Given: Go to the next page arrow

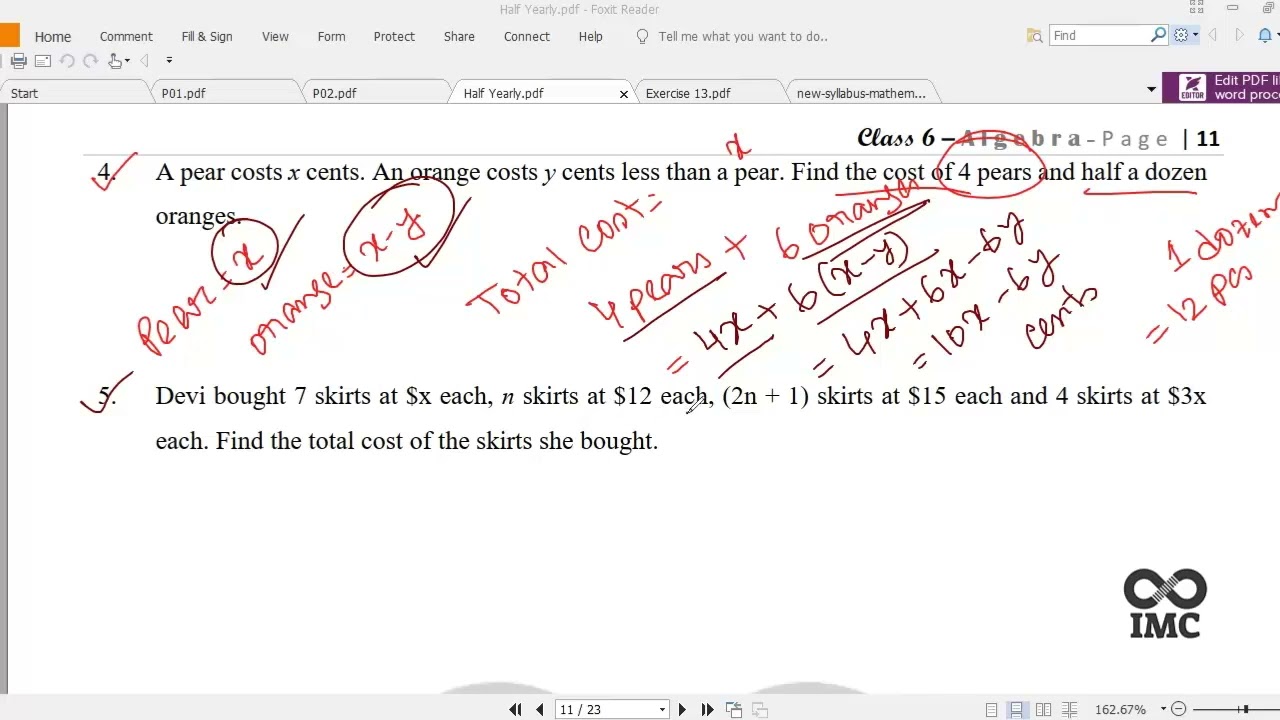Looking at the screenshot, I should tap(682, 709).
